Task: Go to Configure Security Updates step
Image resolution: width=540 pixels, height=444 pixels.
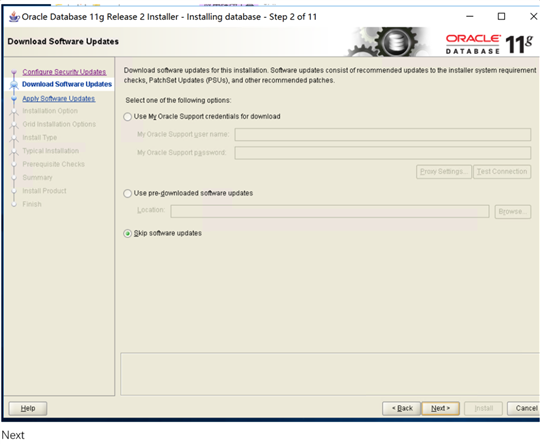Action: [64, 72]
